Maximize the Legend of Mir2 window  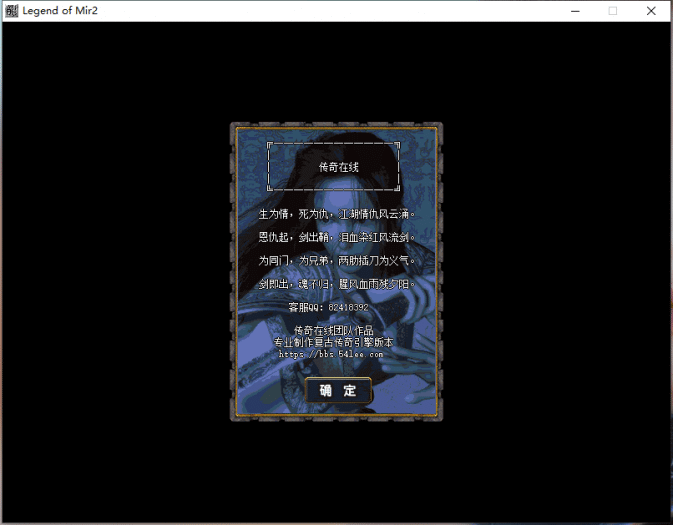pyautogui.click(x=613, y=11)
